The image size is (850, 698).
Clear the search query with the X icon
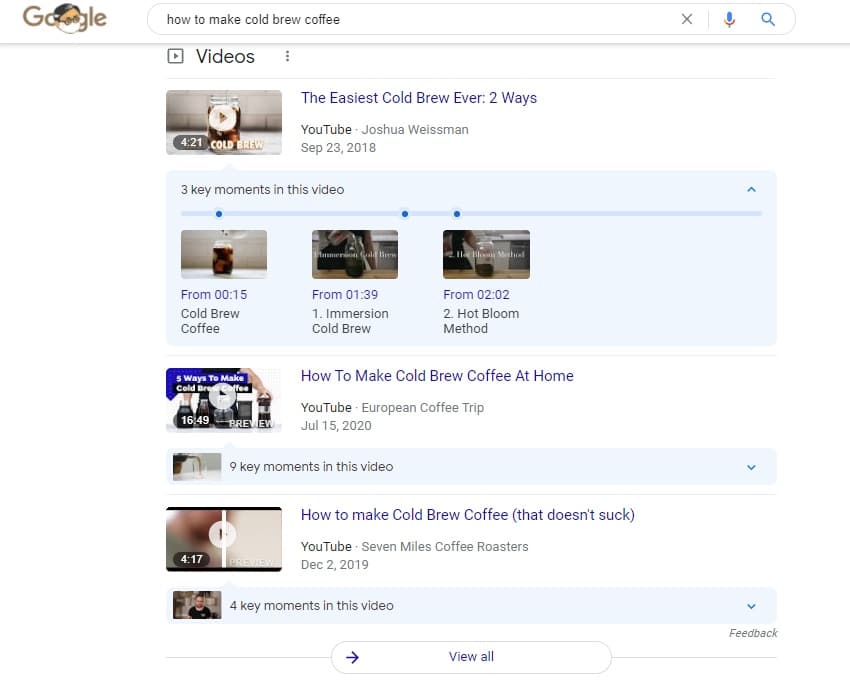coord(687,19)
